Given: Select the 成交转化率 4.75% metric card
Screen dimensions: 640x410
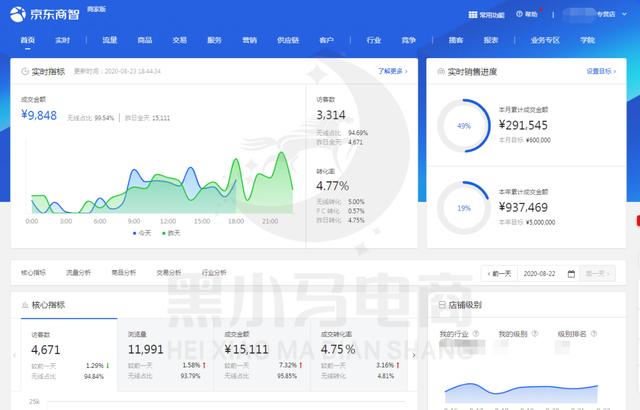Looking at the screenshot, I should coord(359,355).
